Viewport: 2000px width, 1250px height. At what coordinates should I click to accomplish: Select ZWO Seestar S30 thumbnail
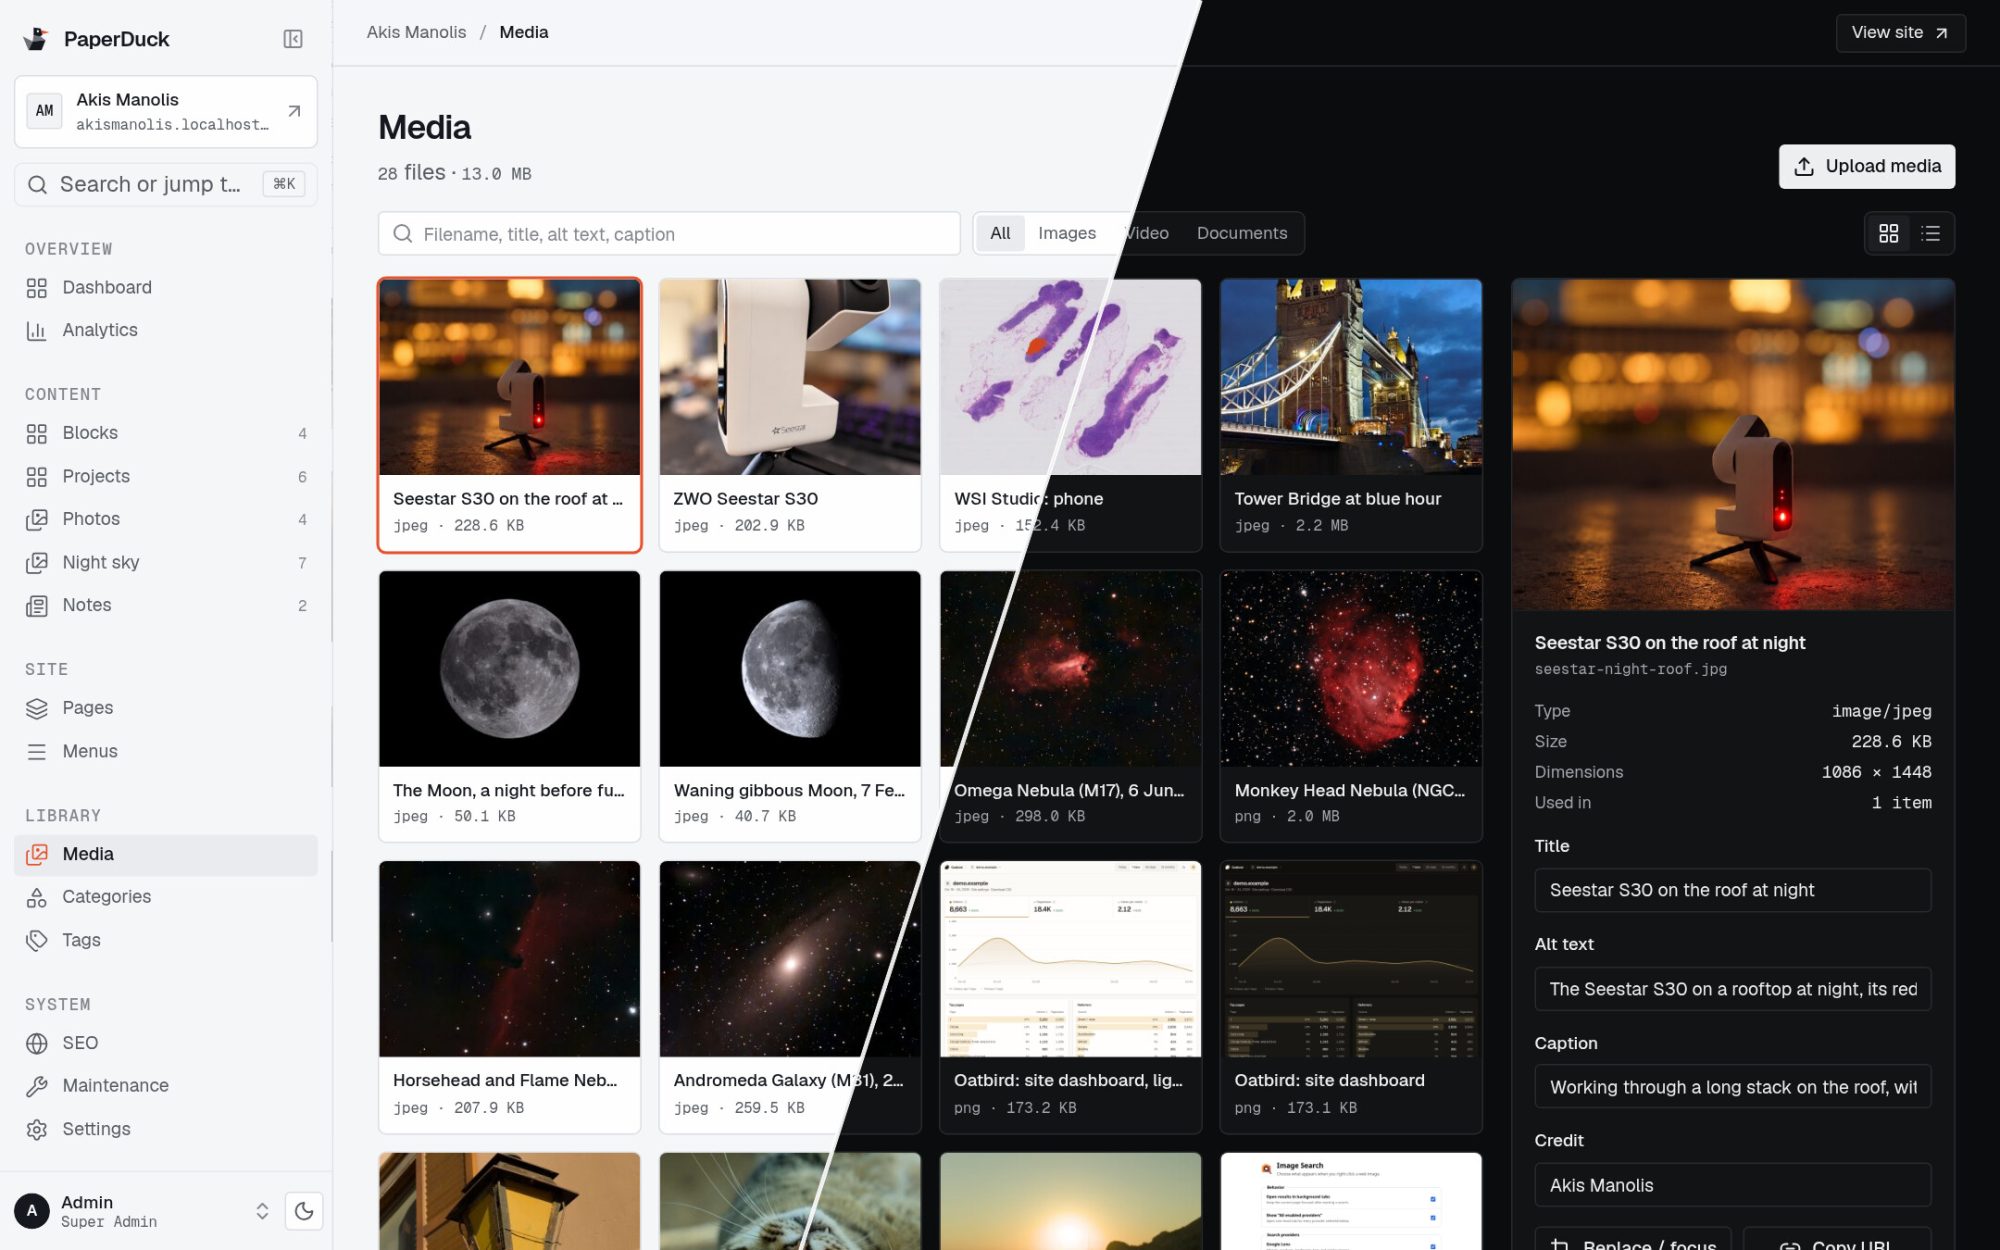[790, 377]
